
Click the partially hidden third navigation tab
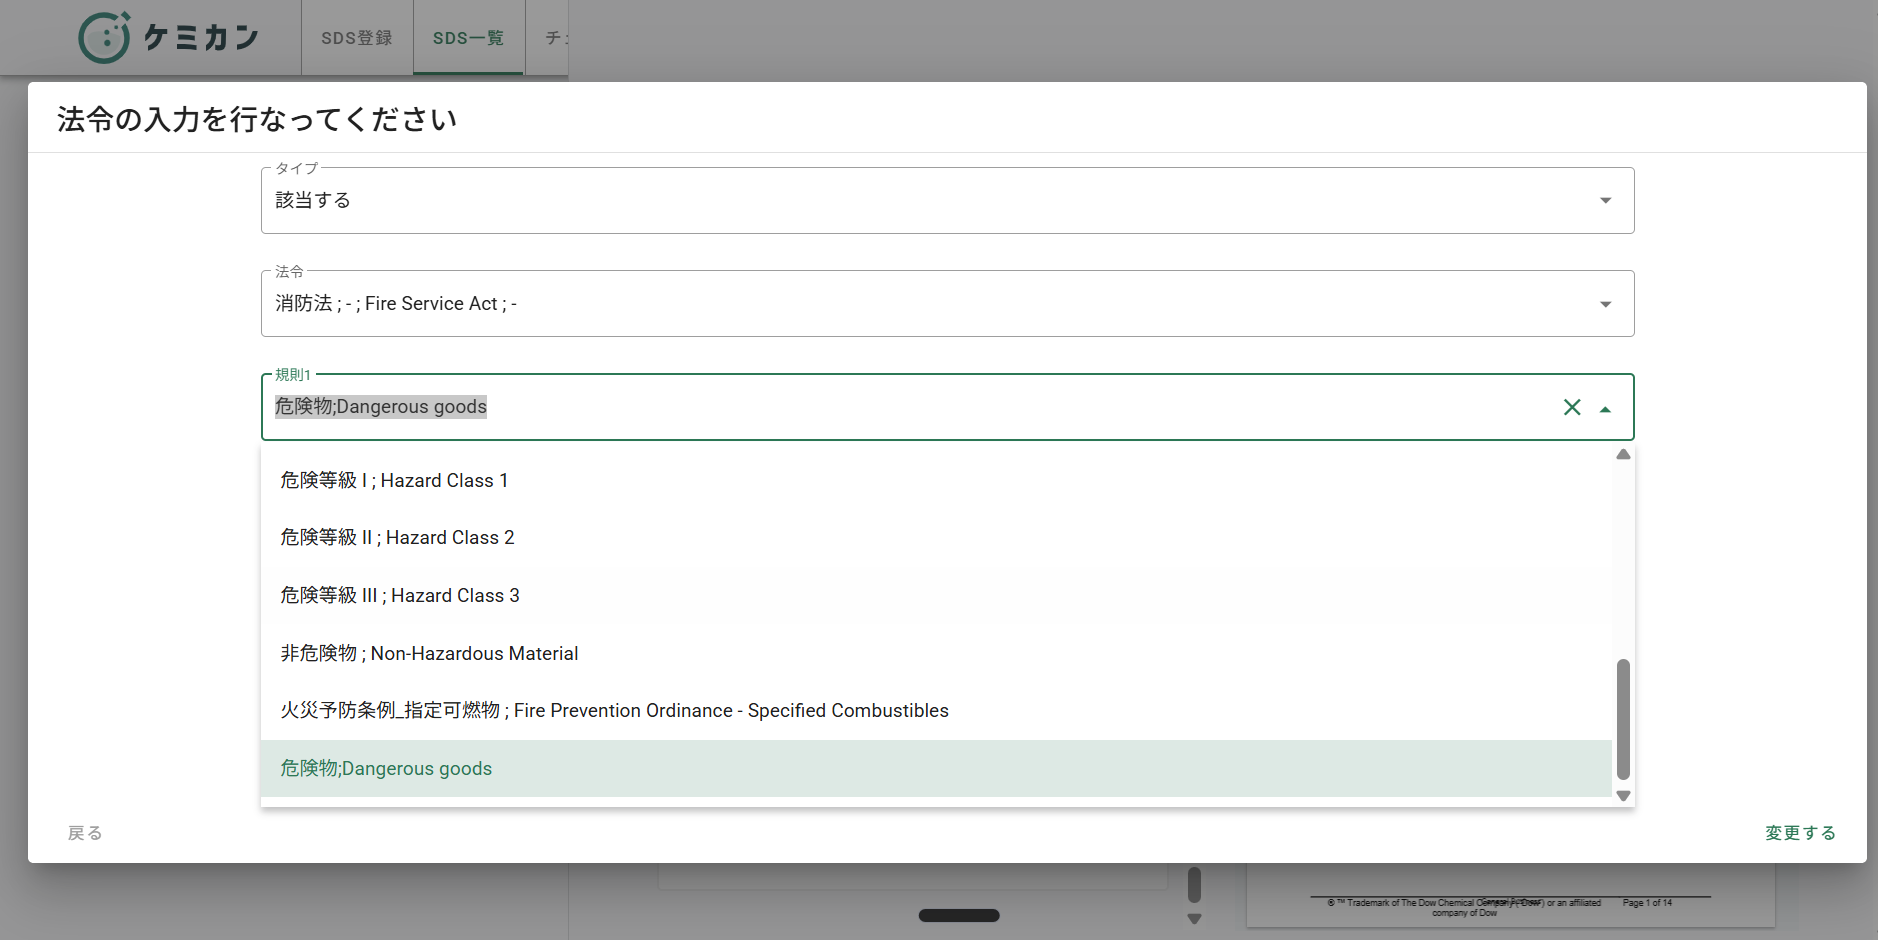[548, 38]
